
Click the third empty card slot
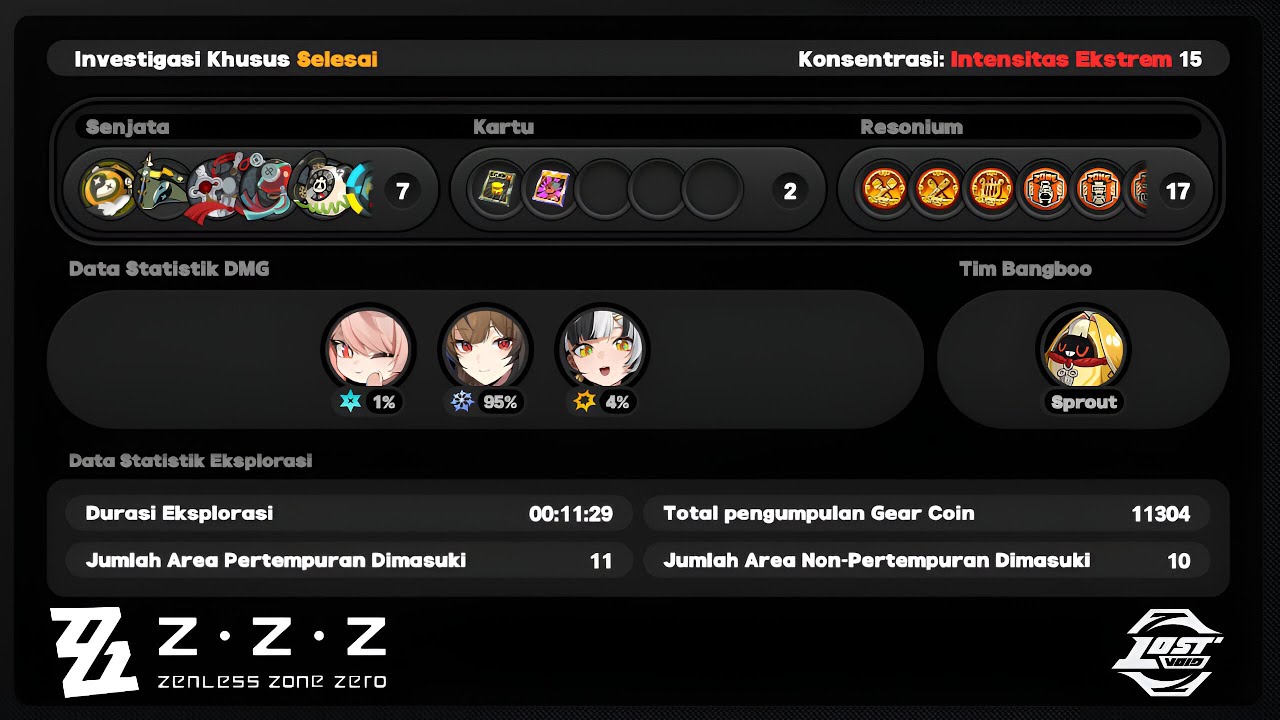712,189
